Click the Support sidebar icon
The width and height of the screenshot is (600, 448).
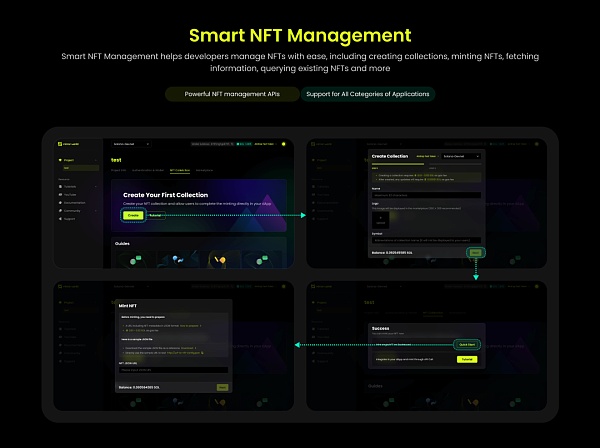coord(60,219)
